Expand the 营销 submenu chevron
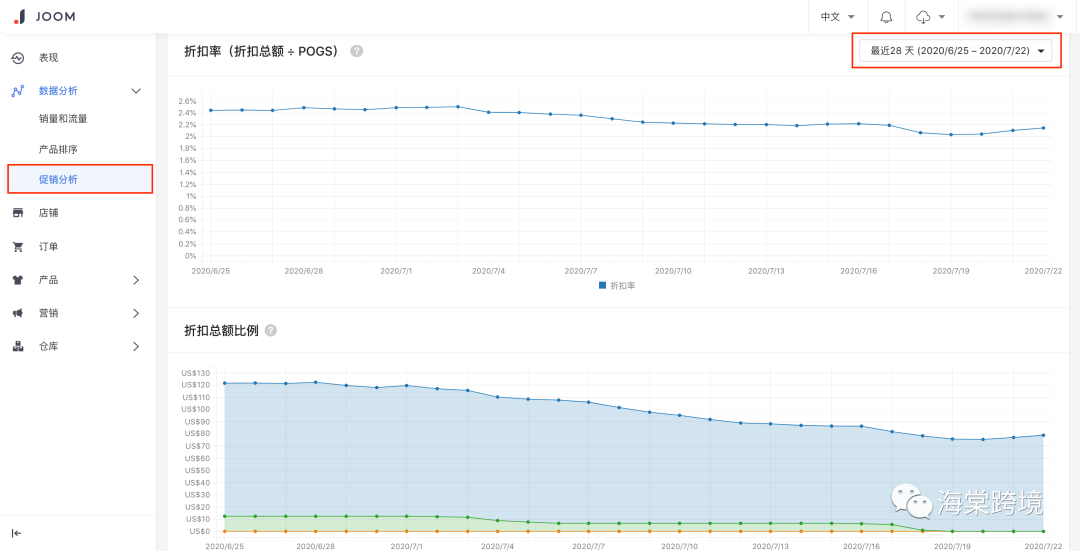 (136, 313)
